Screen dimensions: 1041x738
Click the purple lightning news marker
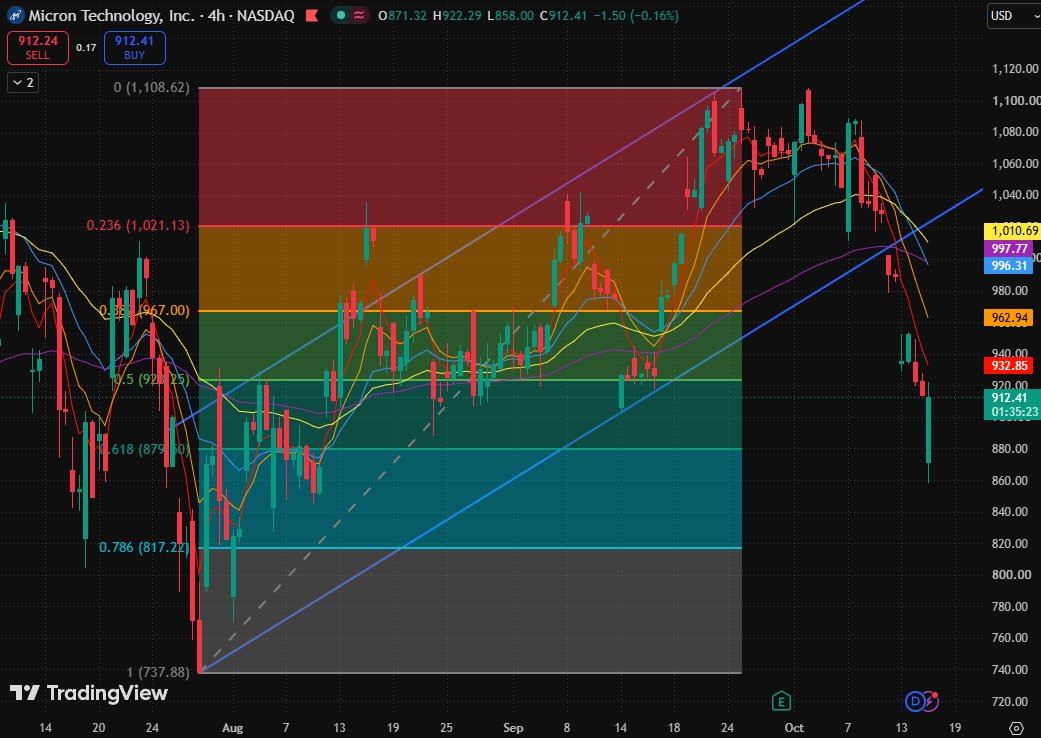pos(932,700)
